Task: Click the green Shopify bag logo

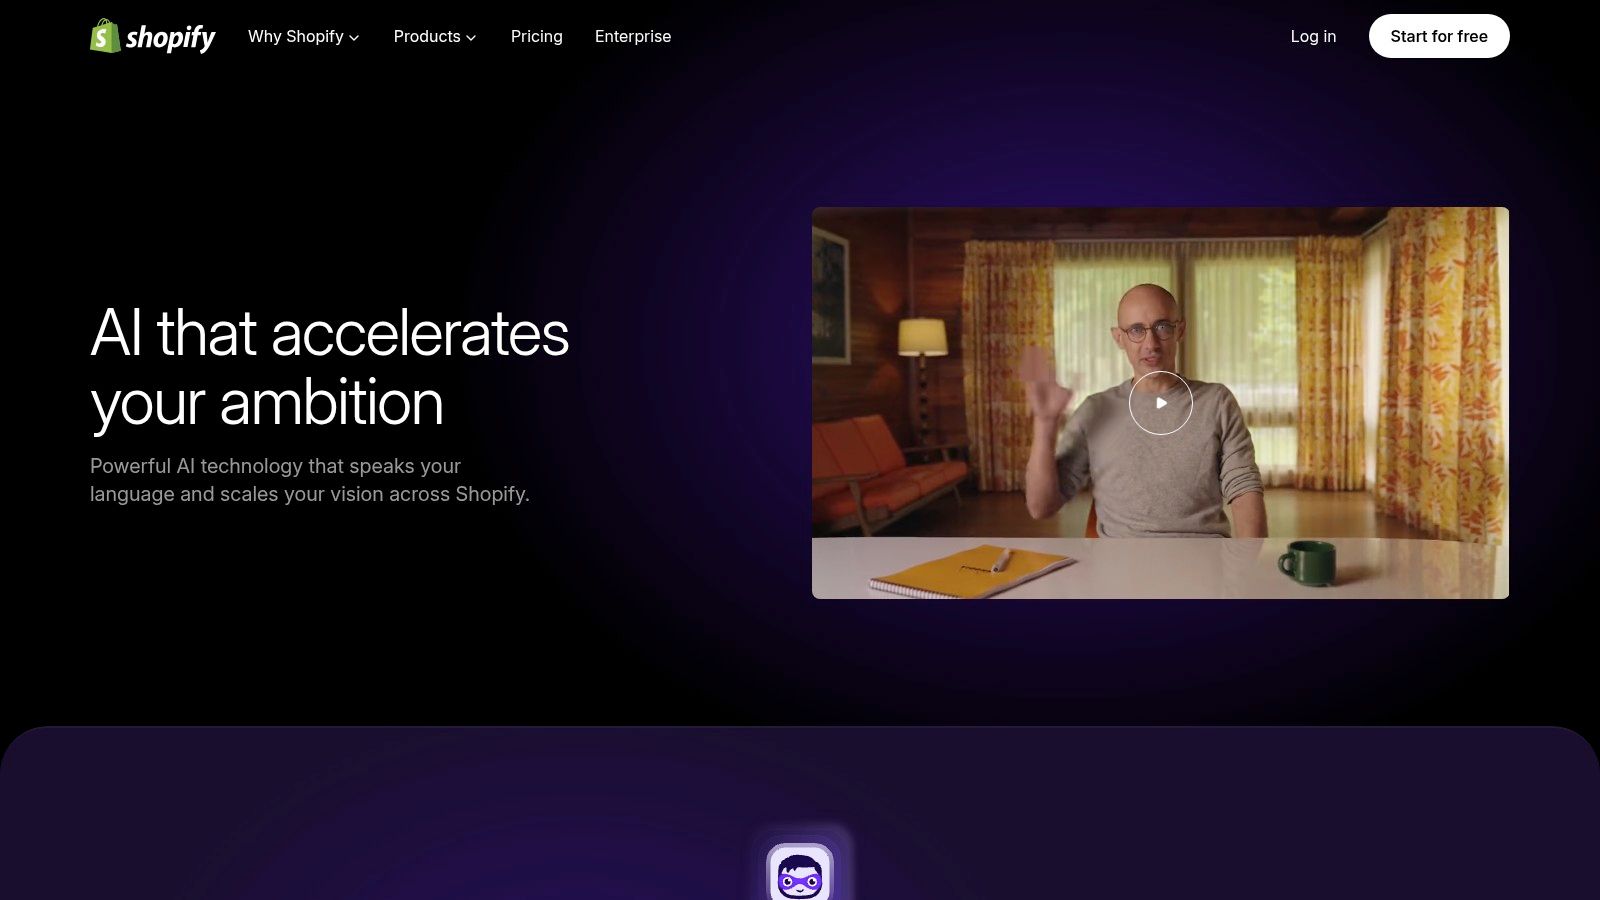Action: click(105, 36)
